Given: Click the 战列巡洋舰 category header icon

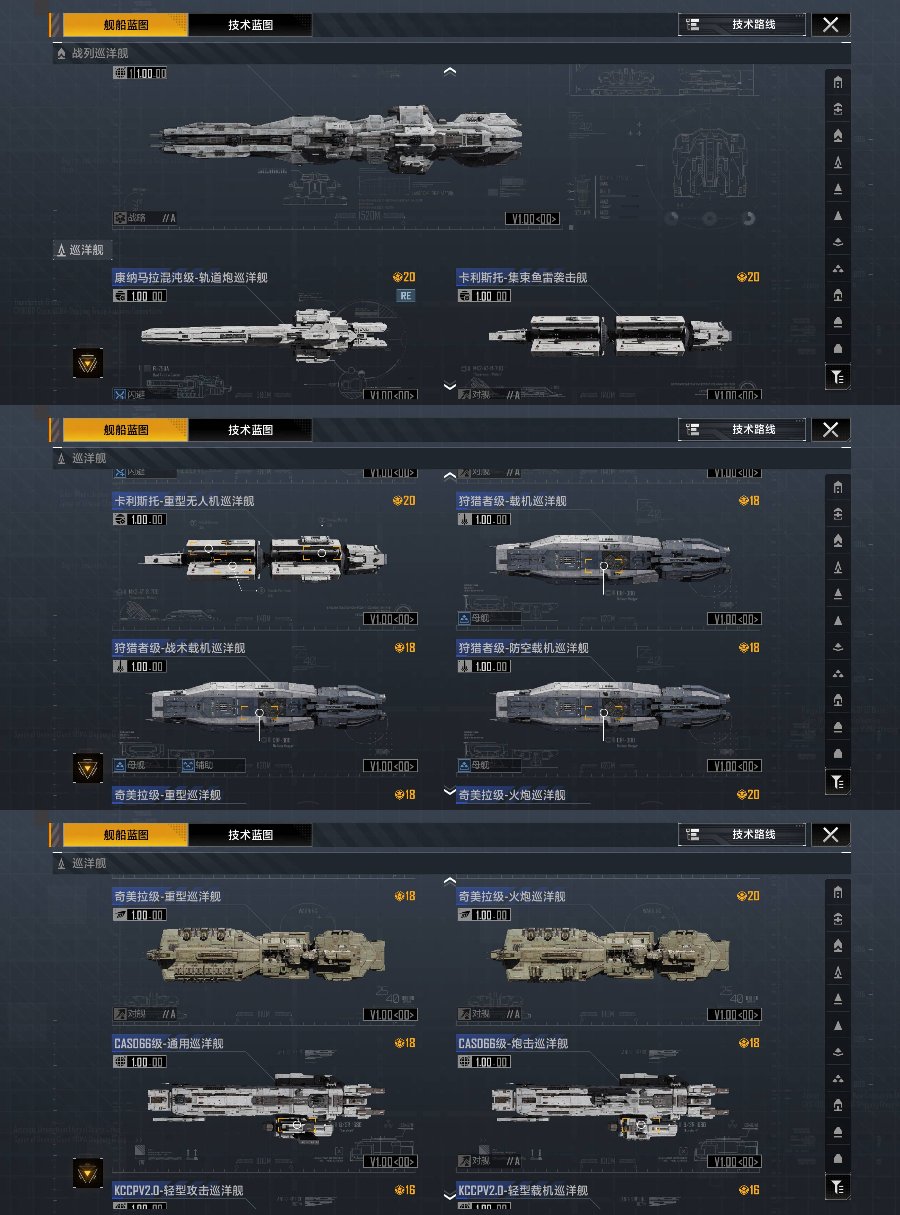Looking at the screenshot, I should (x=62, y=53).
